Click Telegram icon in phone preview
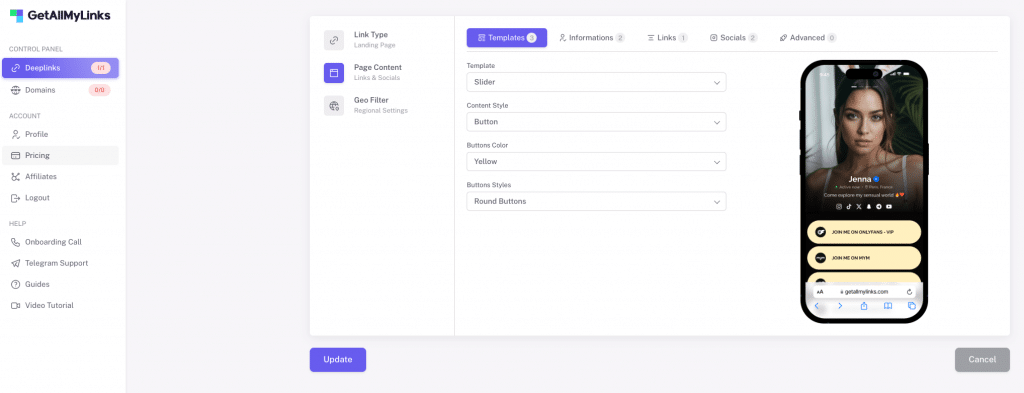The width and height of the screenshot is (1024, 393). coord(879,206)
